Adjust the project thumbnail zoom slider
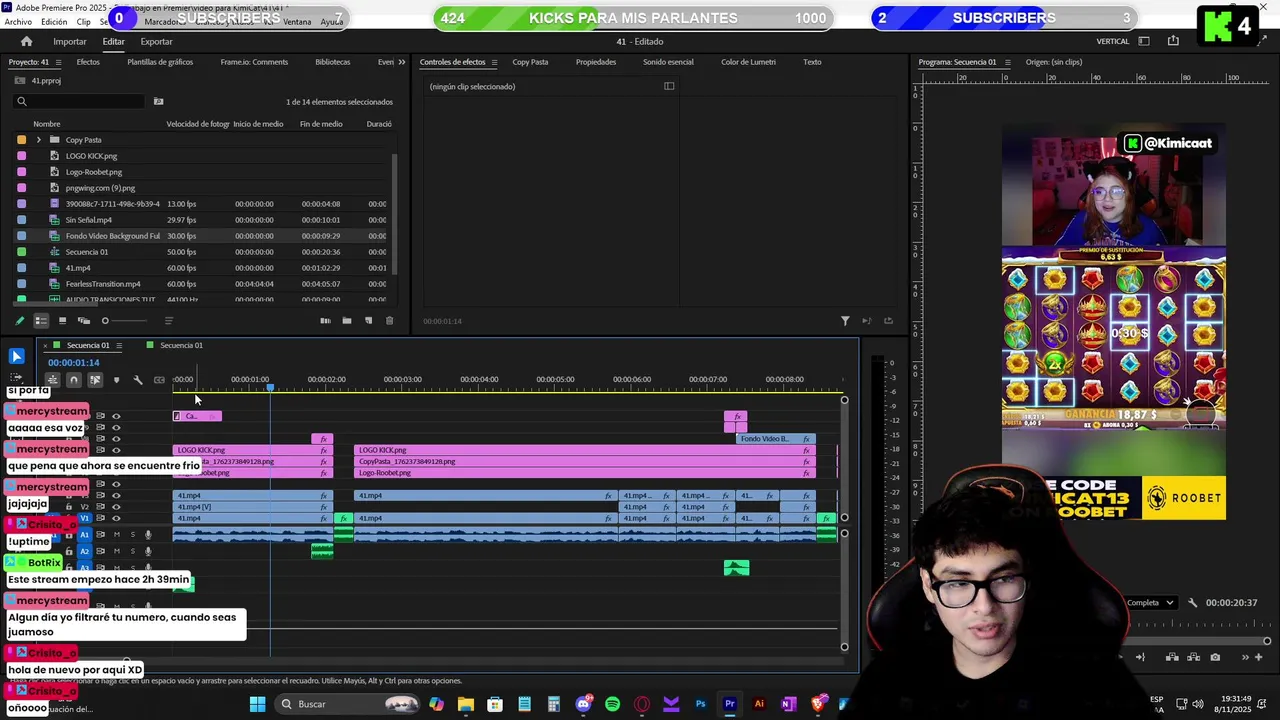Screen dimensions: 1280x720 coord(125,321)
